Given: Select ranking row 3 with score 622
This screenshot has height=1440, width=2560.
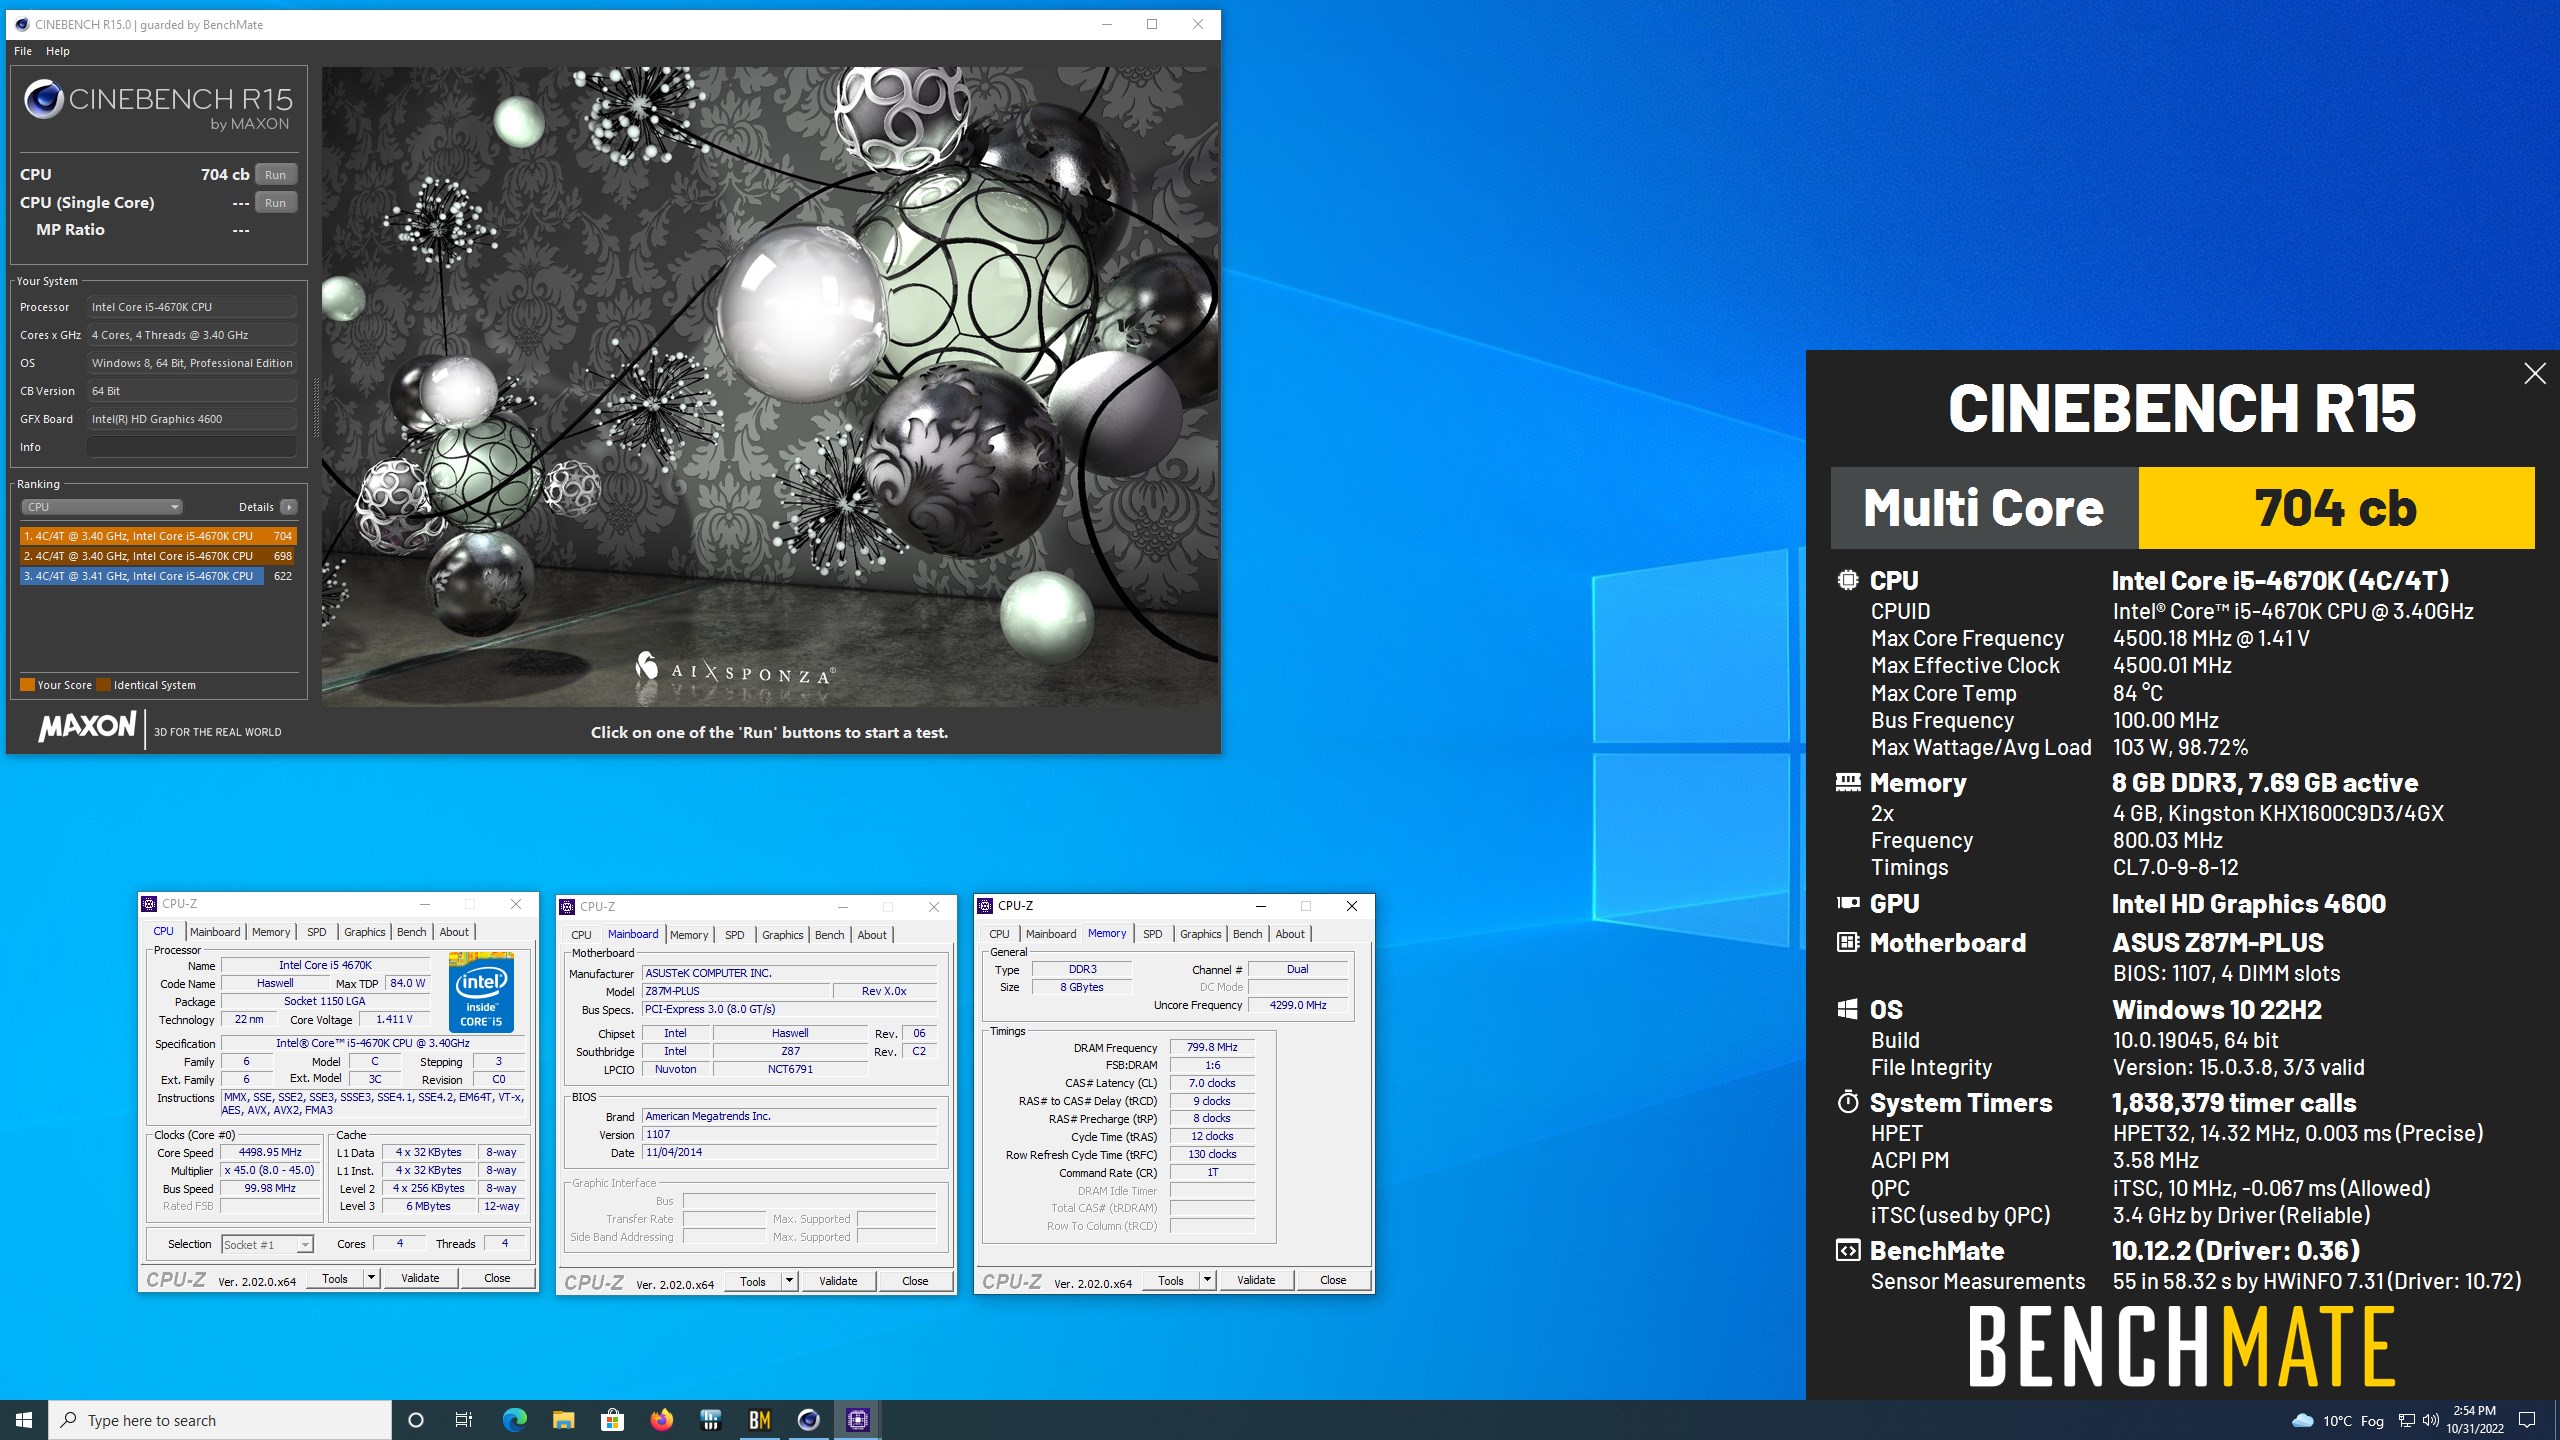Looking at the screenshot, I should [x=158, y=576].
